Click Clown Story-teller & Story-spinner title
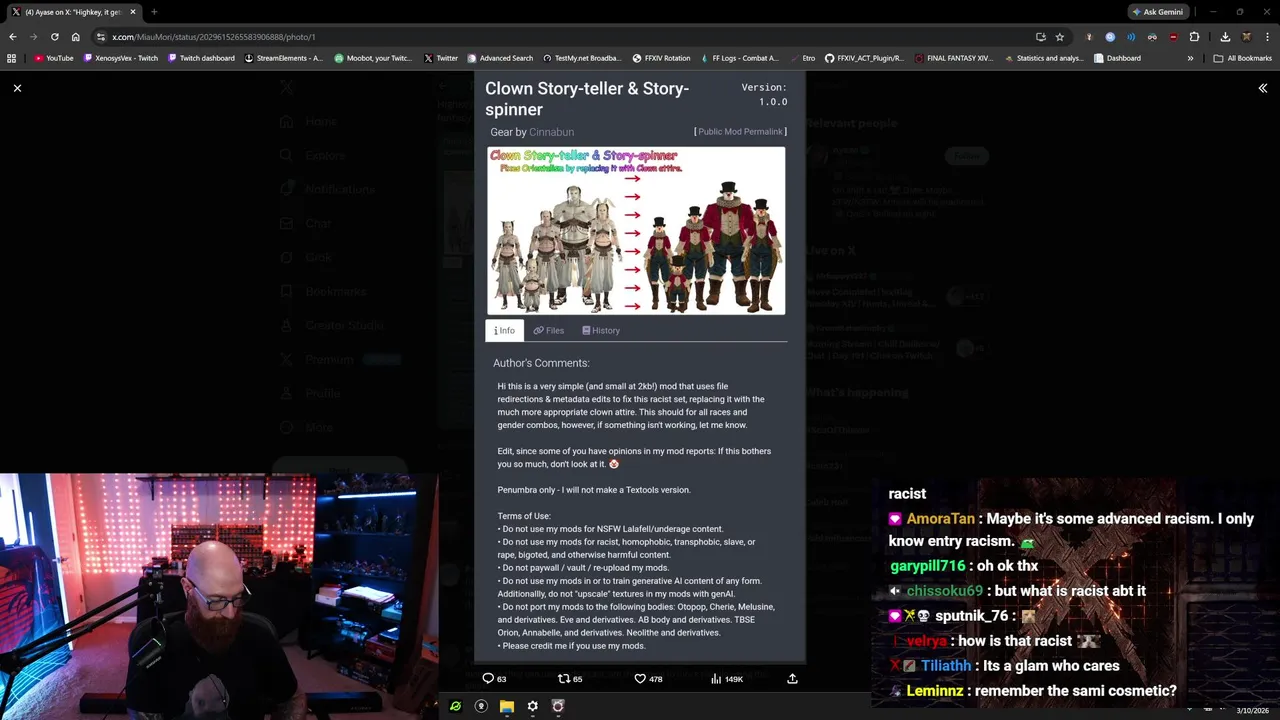 587,99
